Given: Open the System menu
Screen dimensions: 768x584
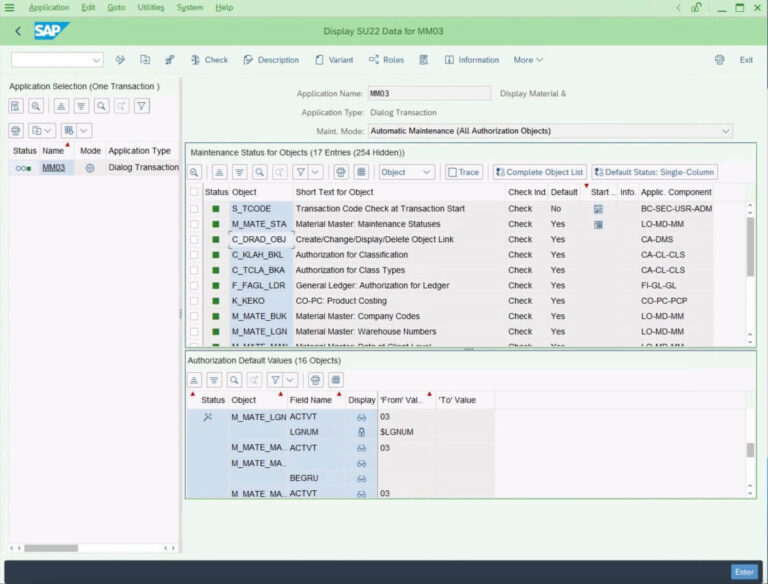Looking at the screenshot, I should click(190, 7).
